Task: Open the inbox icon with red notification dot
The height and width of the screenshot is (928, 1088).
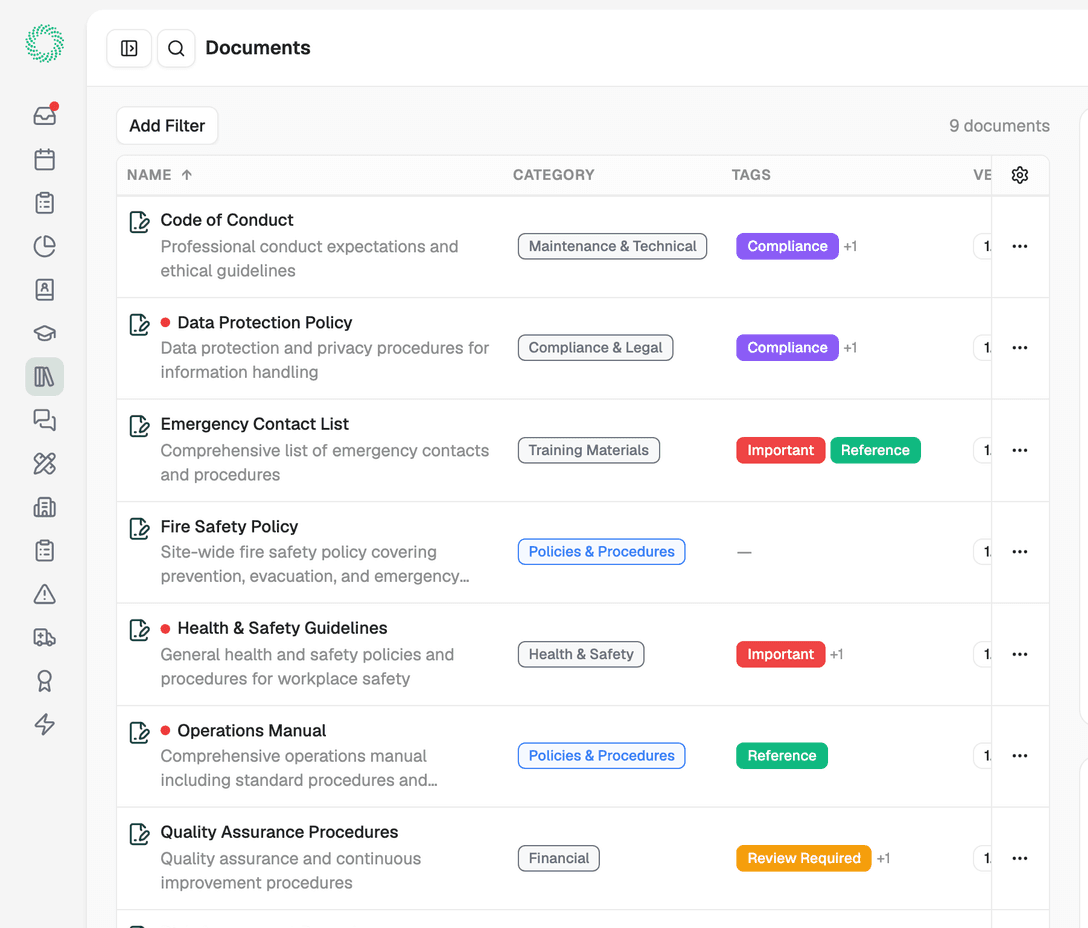Action: [44, 115]
